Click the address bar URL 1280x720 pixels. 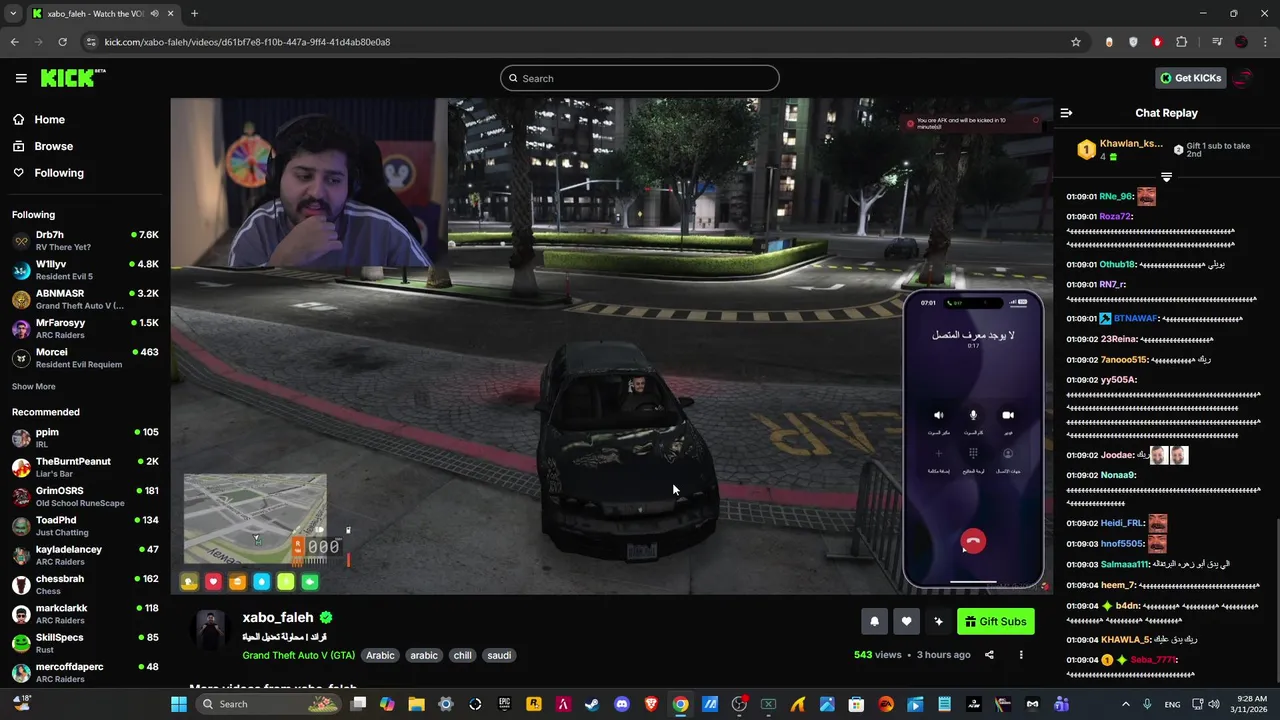247,42
